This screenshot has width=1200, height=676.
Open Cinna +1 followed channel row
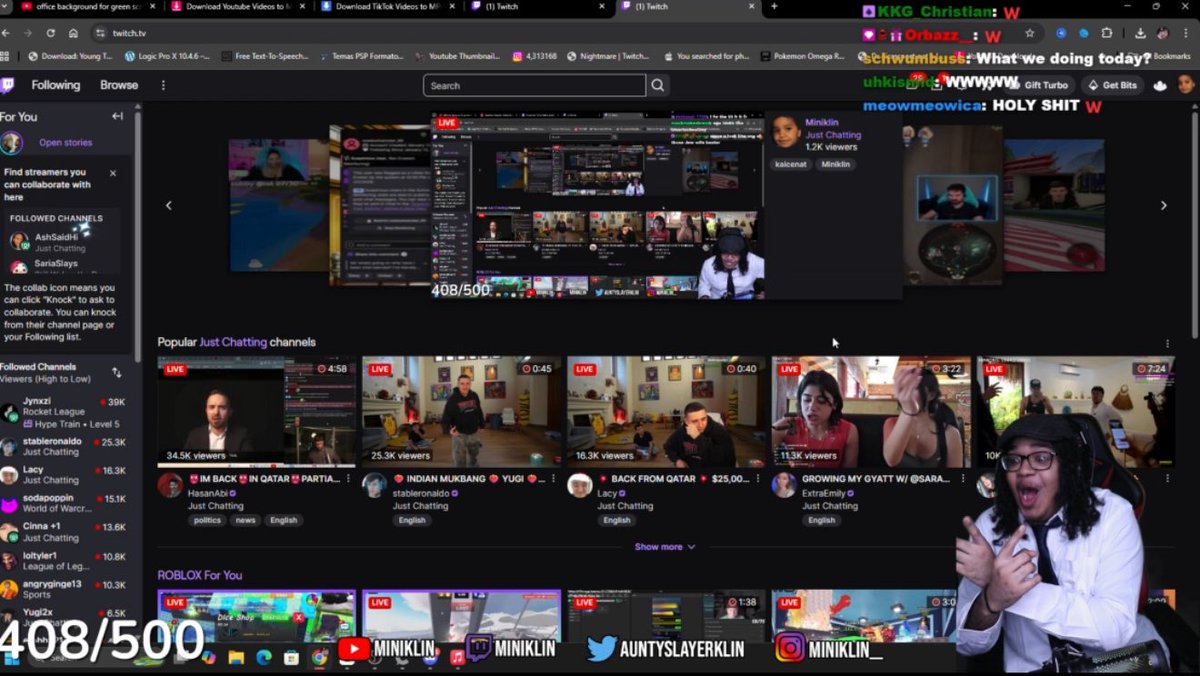[x=66, y=531]
